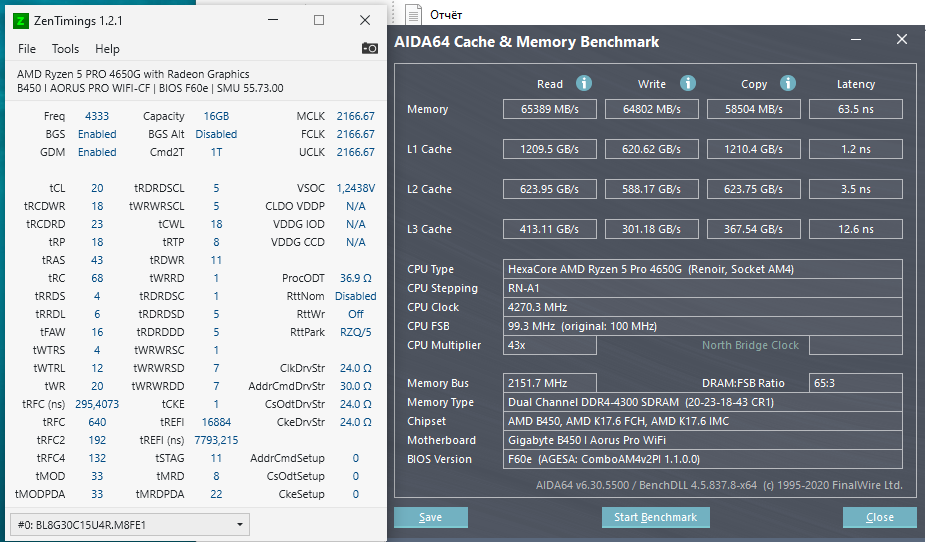Open the Tools menu in ZenTimings
The height and width of the screenshot is (542, 926).
tap(65, 49)
